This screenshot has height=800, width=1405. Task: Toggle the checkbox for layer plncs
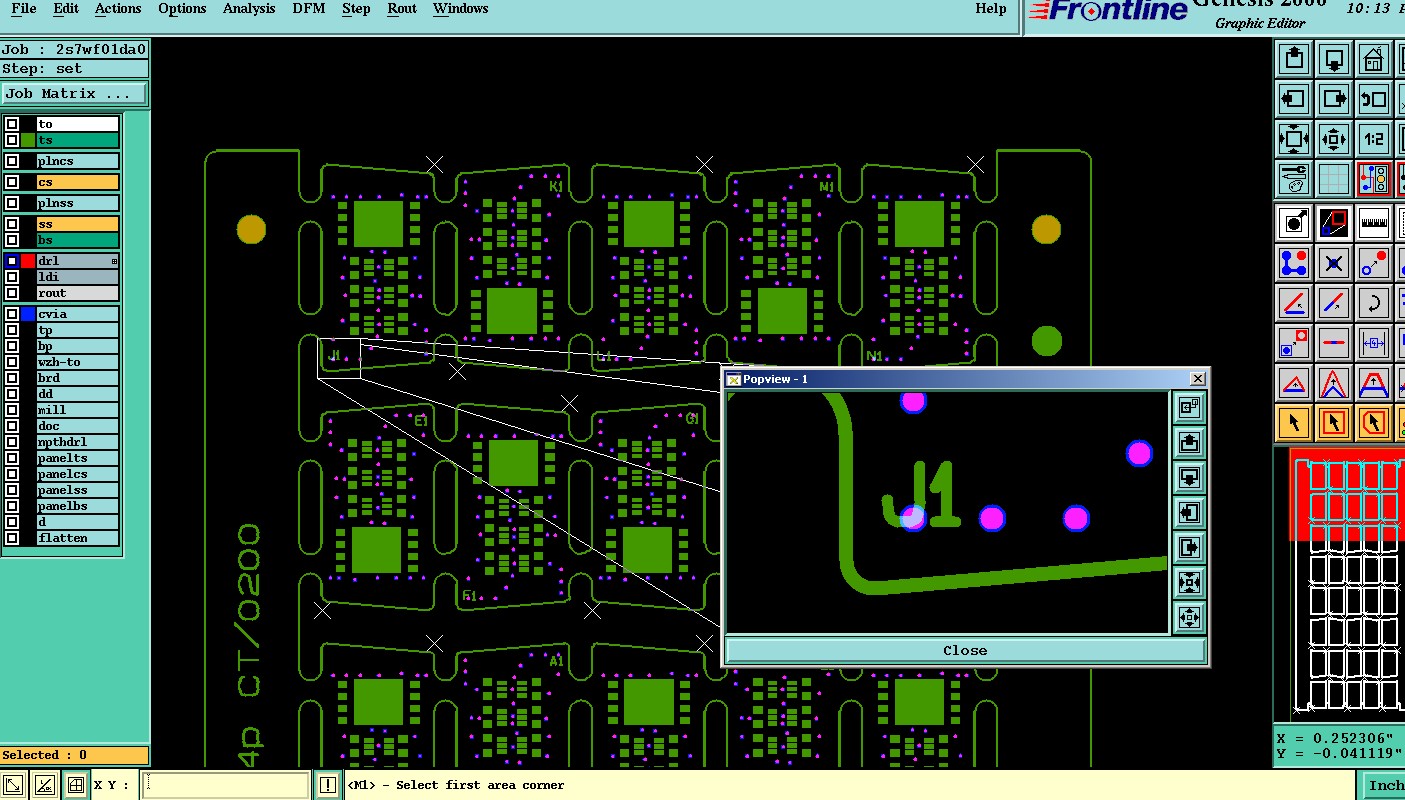pos(12,161)
